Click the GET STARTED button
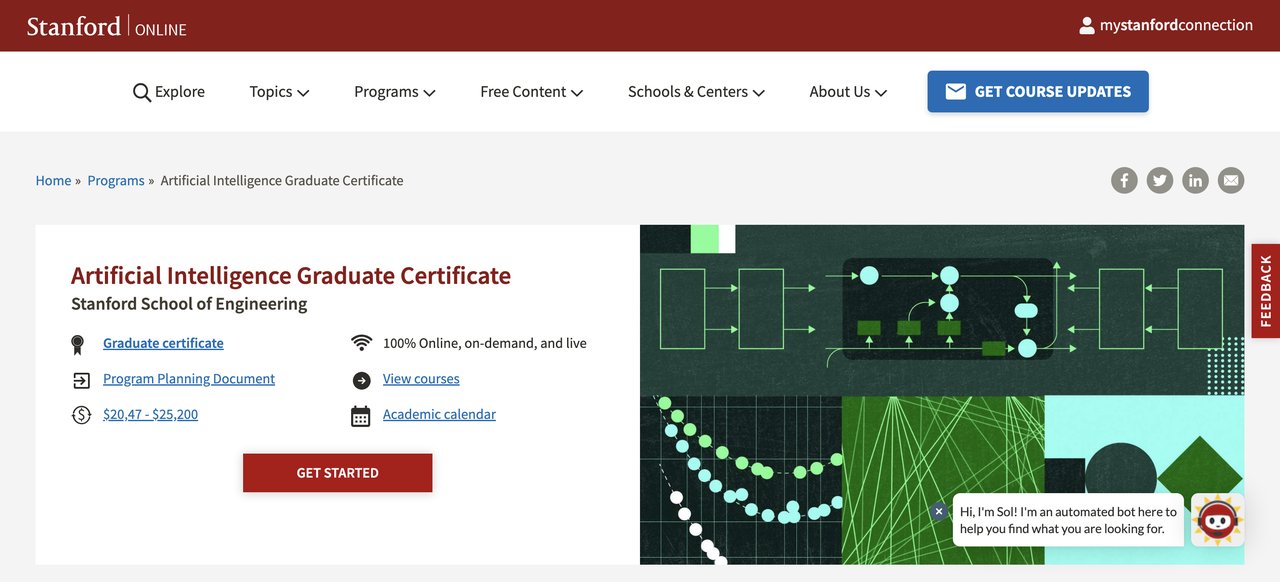This screenshot has width=1280, height=582. click(x=338, y=473)
